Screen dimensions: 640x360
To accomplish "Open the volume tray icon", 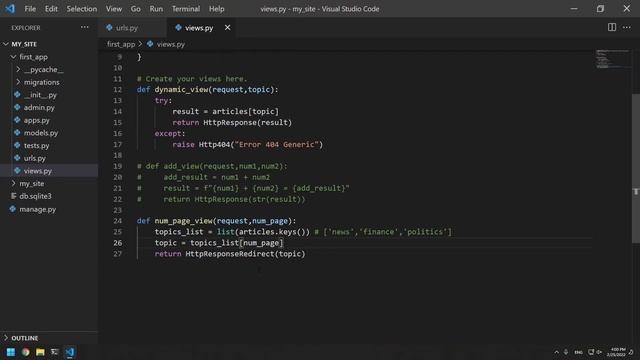I will tap(599, 352).
